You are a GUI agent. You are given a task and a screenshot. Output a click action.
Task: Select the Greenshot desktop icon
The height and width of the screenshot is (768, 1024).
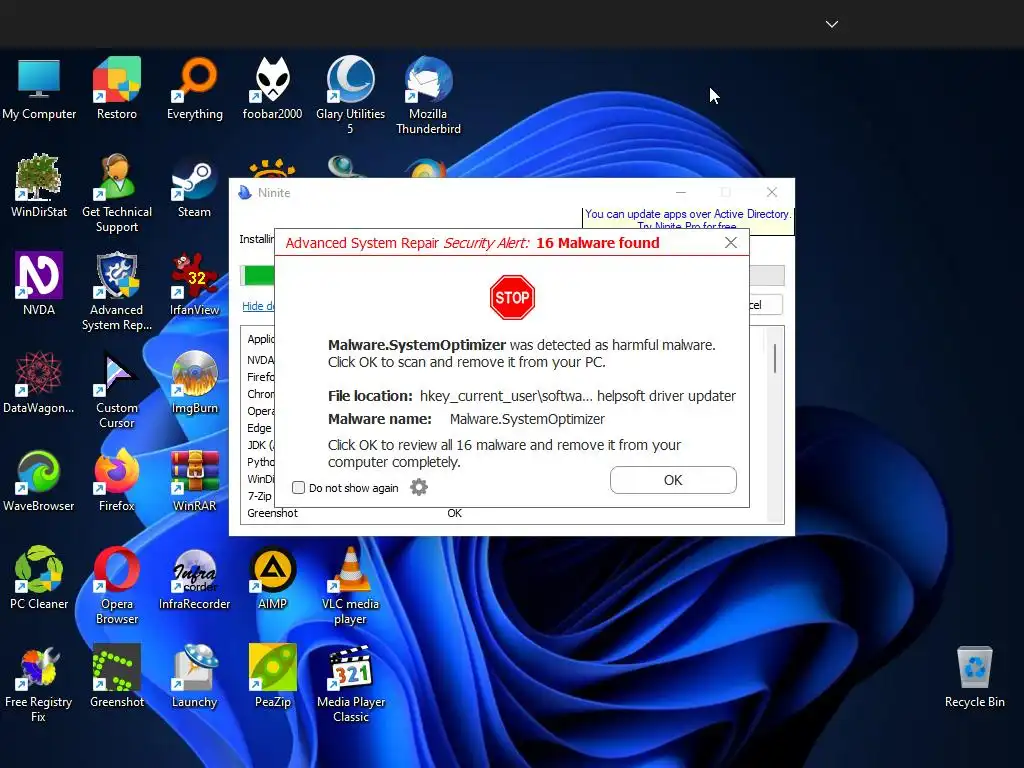[117, 677]
